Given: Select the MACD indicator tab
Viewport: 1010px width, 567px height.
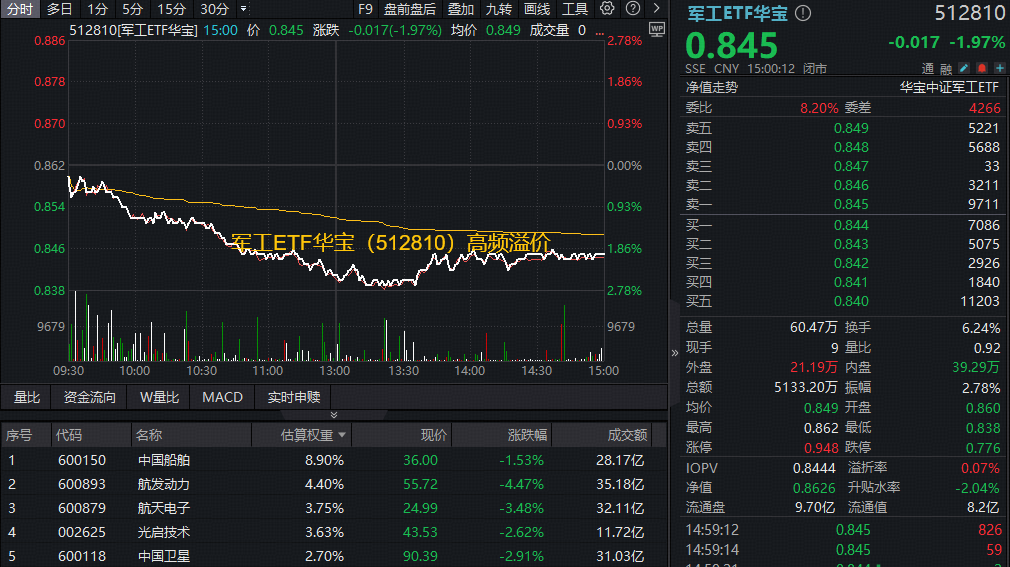Looking at the screenshot, I should (x=222, y=397).
